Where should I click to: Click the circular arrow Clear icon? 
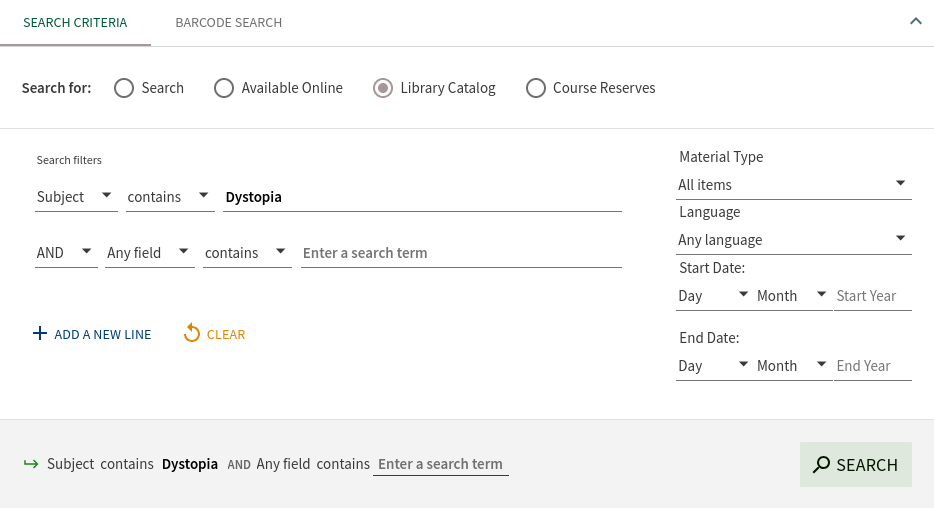tap(192, 334)
